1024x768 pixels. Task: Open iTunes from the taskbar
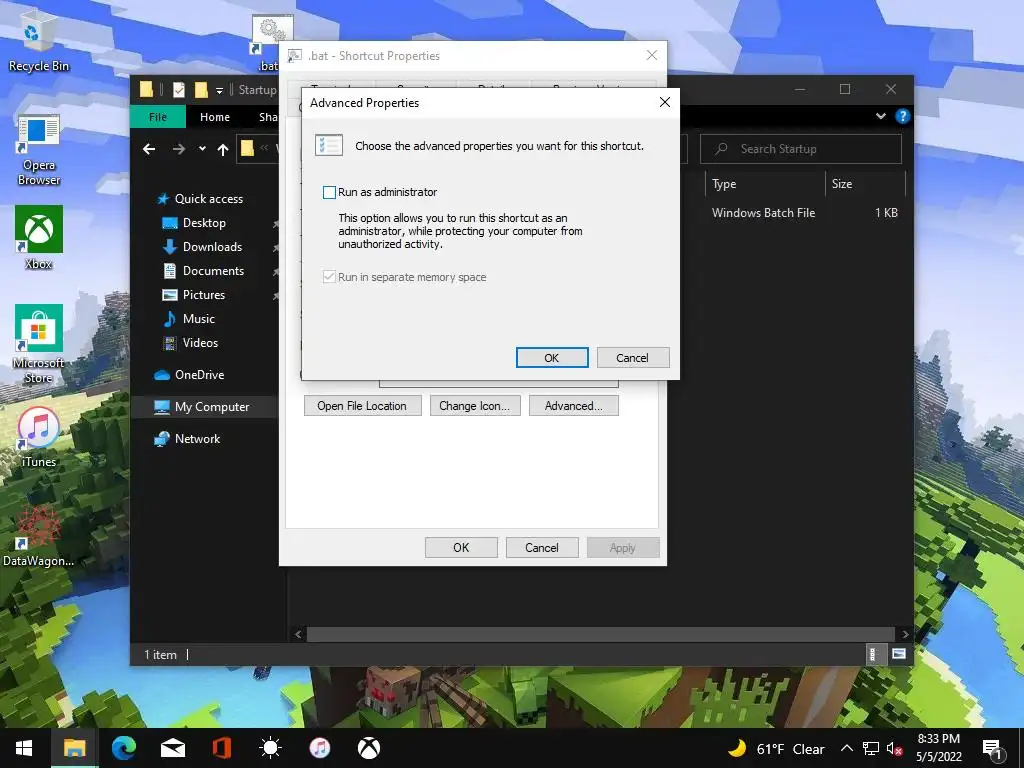(319, 748)
